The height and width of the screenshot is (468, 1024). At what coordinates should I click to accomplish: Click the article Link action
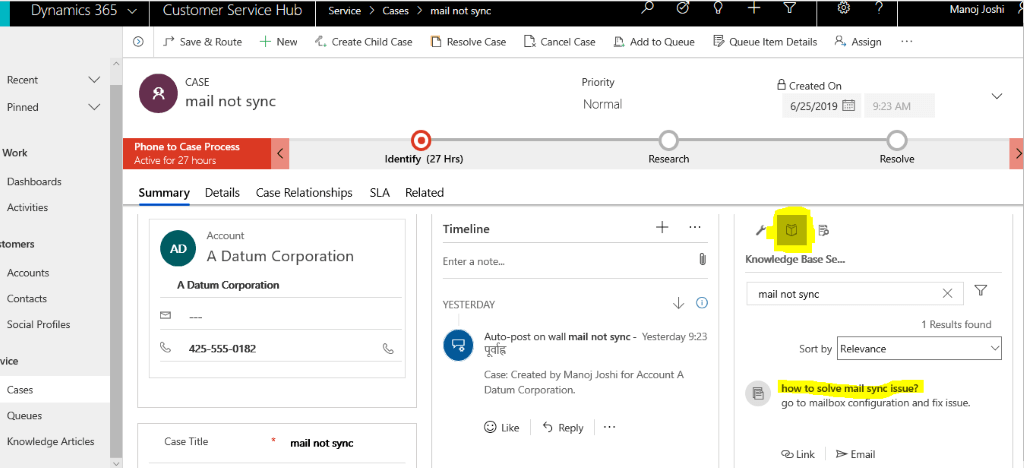pyautogui.click(x=798, y=454)
